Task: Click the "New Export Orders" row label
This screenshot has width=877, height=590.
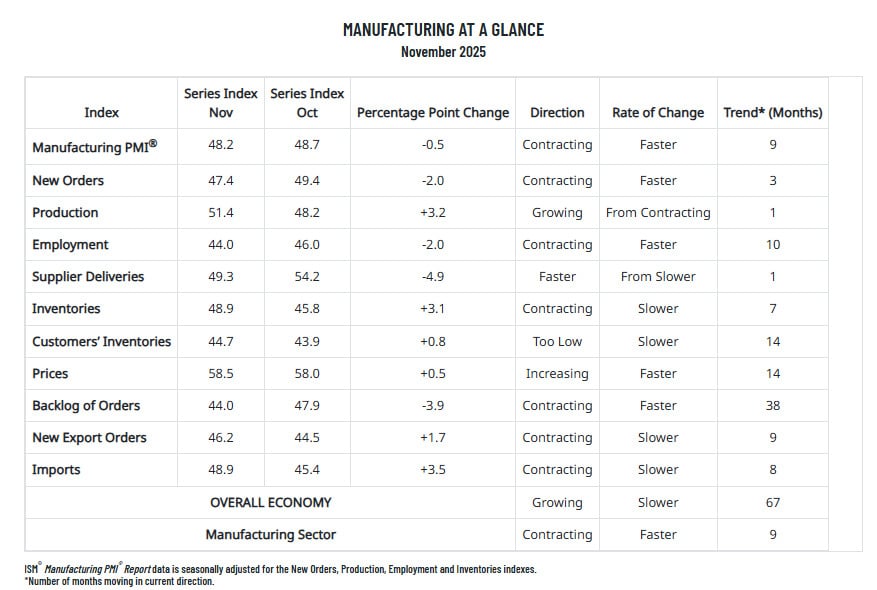Action: click(89, 438)
